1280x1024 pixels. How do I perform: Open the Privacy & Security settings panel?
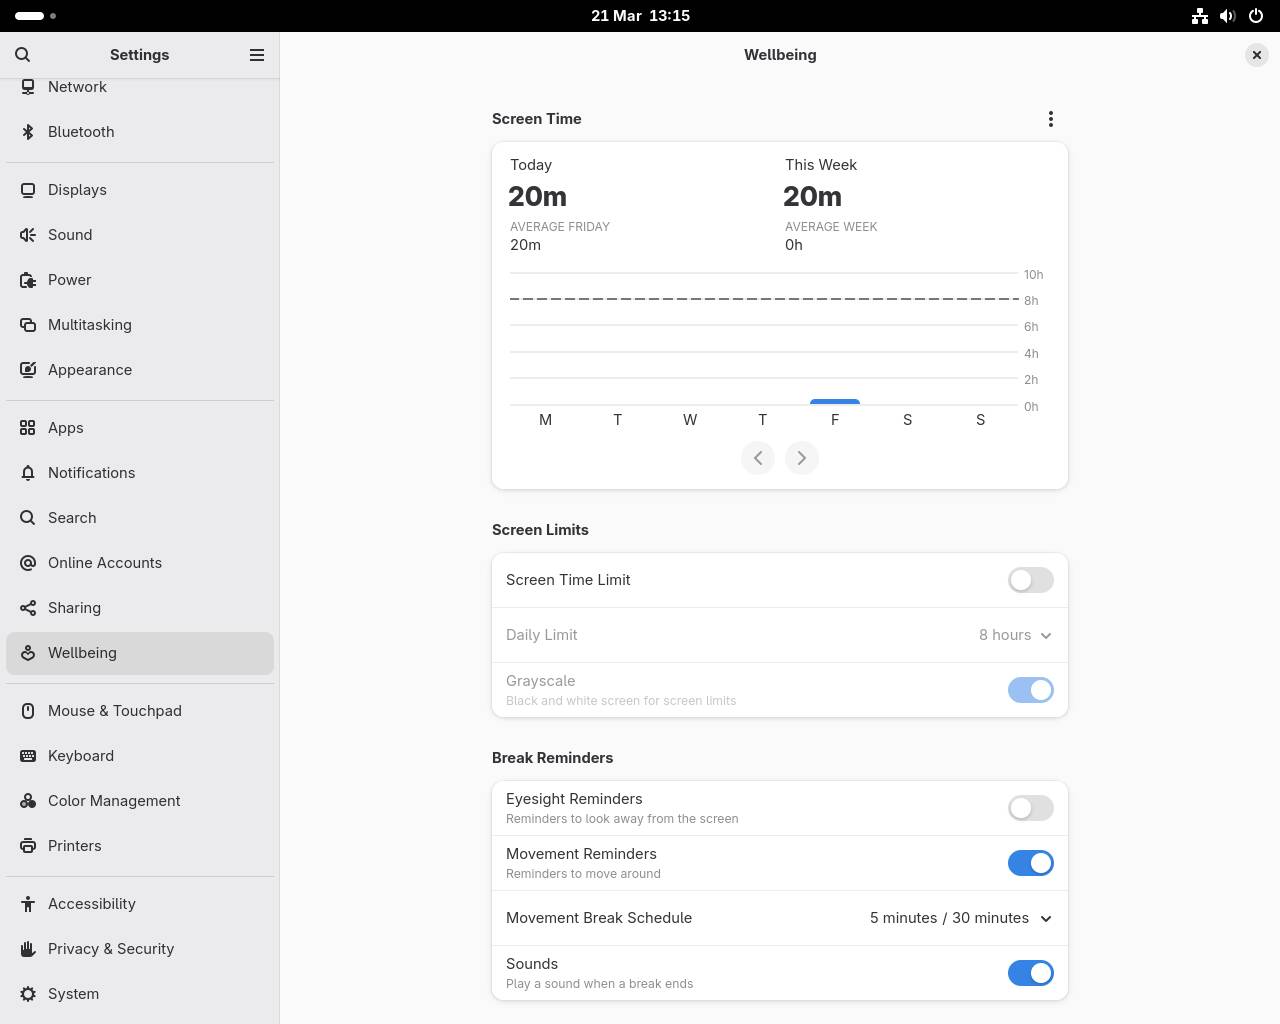pyautogui.click(x=140, y=949)
